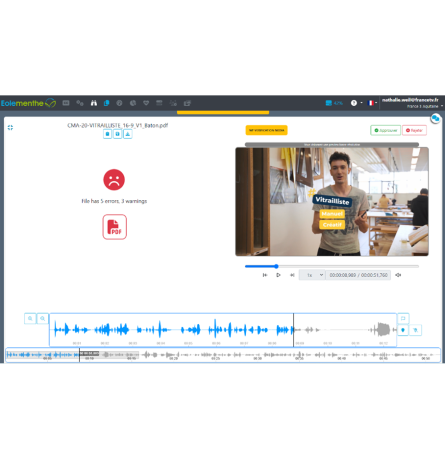
Task: Expand the user account menu nathalie.weil
Action: pos(412,103)
